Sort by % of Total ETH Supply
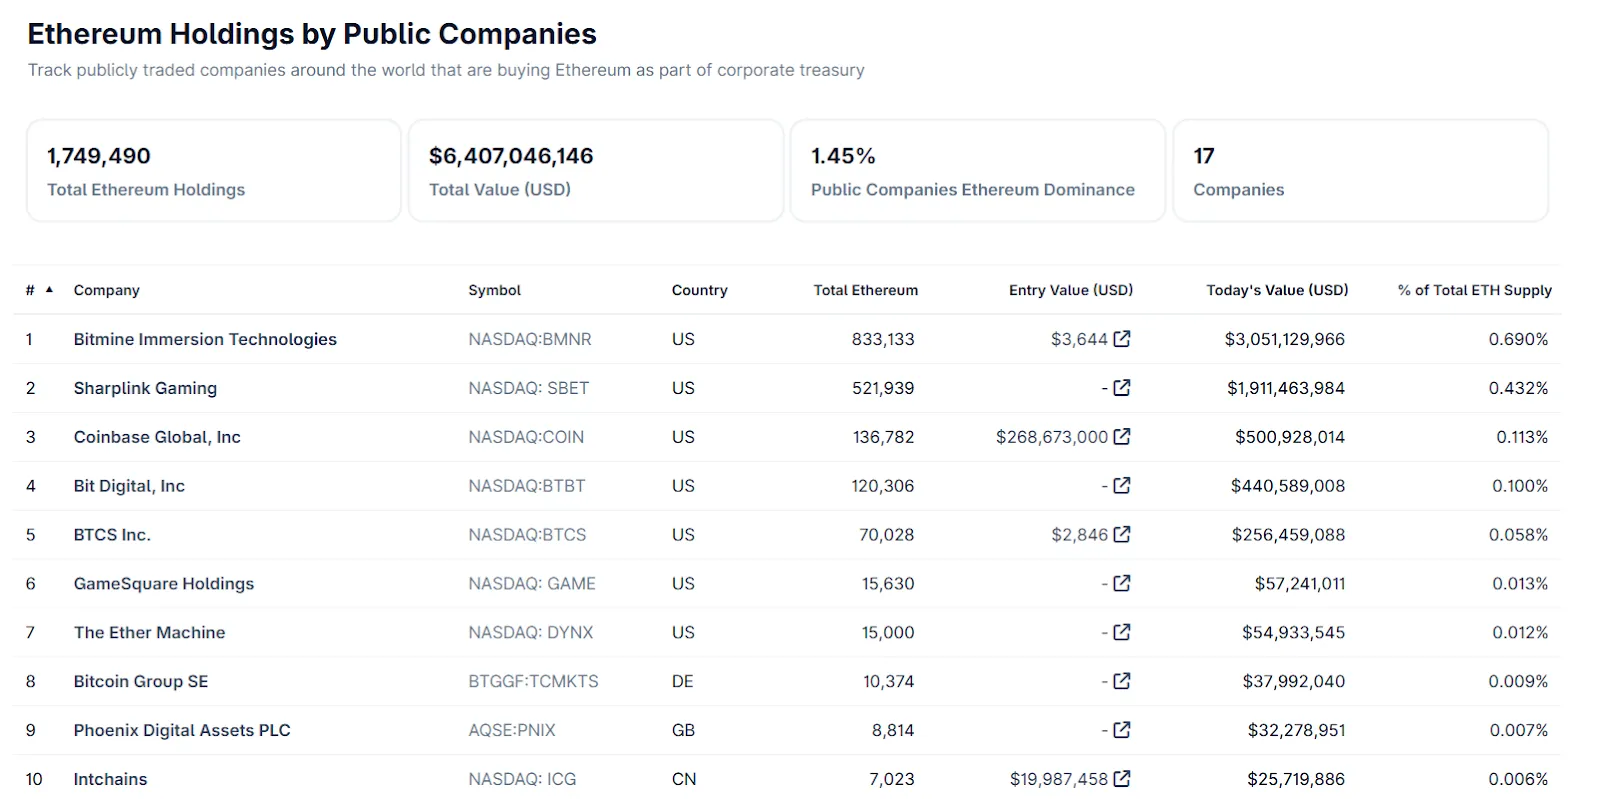 pos(1474,290)
